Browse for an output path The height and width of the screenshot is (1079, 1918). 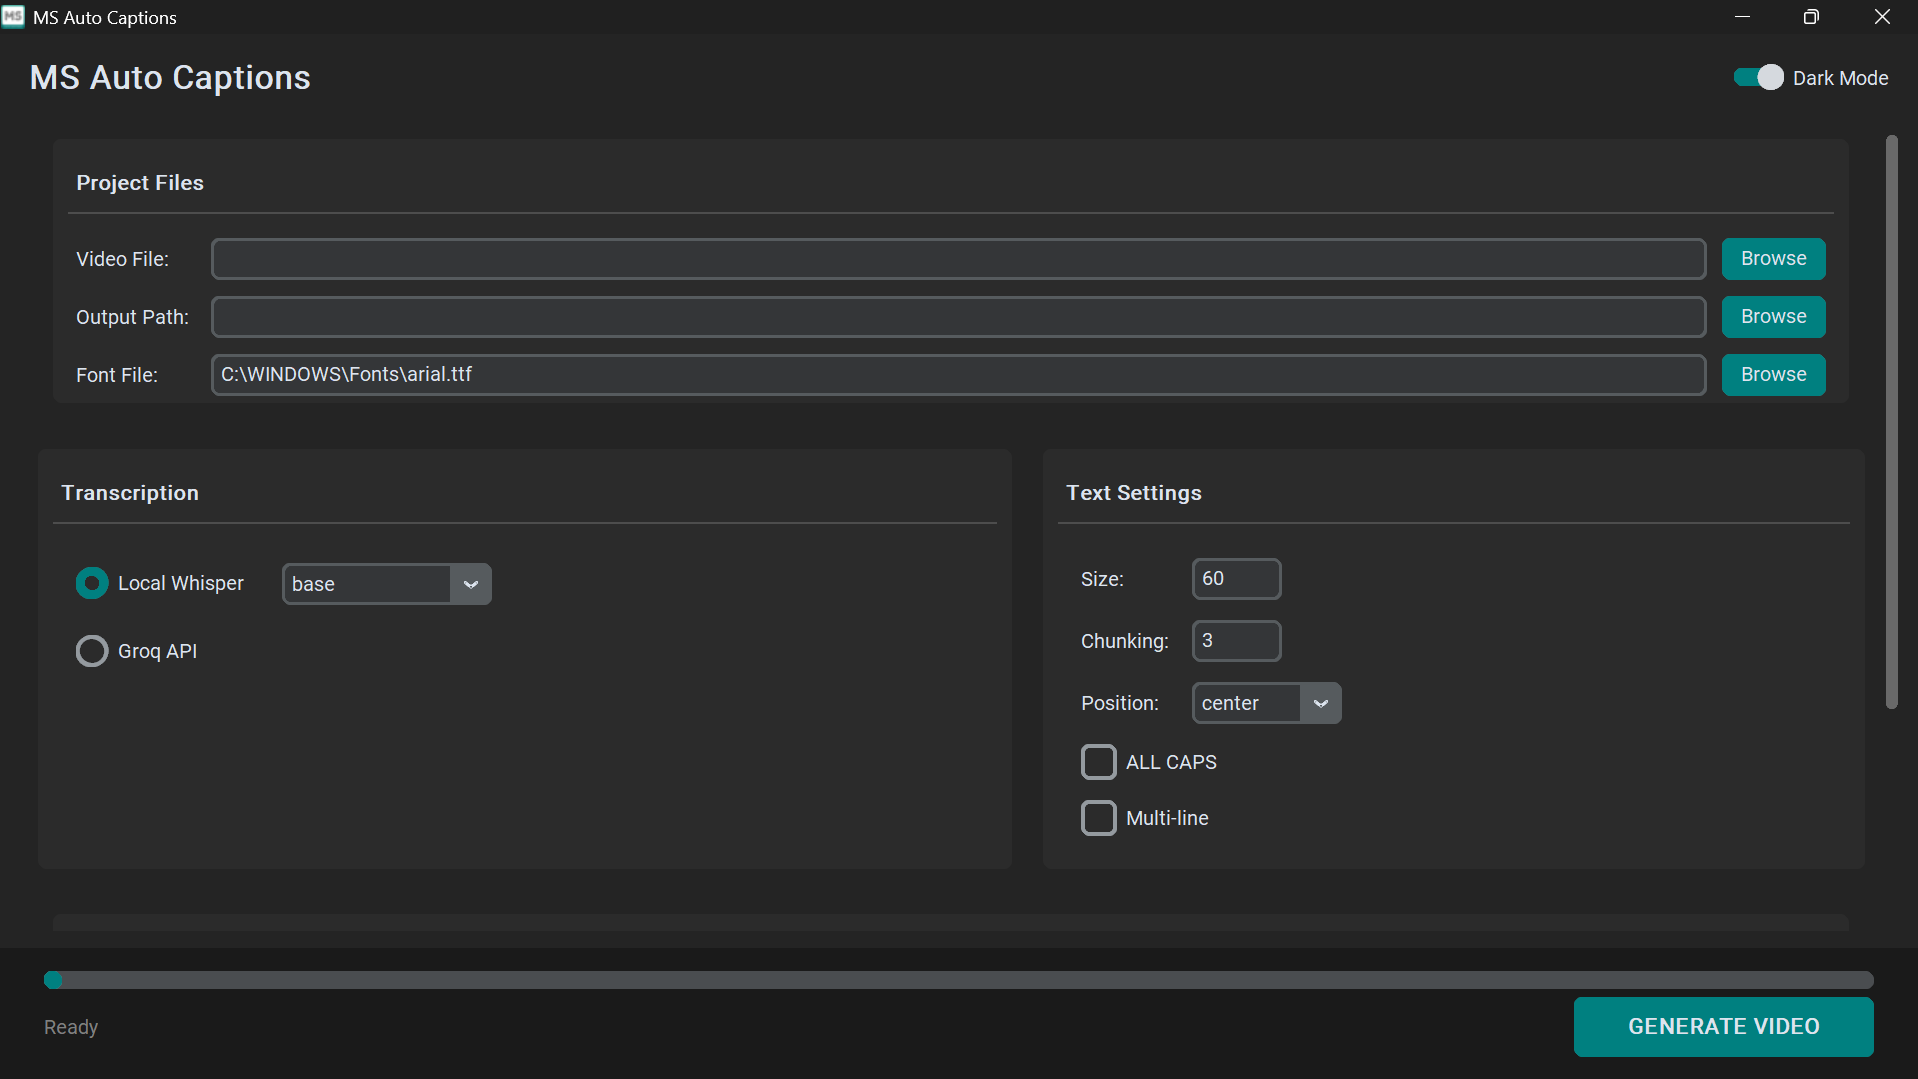pyautogui.click(x=1772, y=316)
